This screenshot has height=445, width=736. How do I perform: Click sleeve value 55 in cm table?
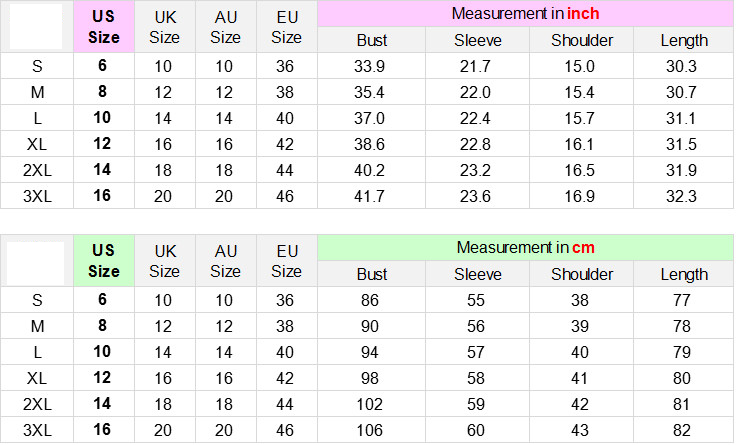(478, 299)
